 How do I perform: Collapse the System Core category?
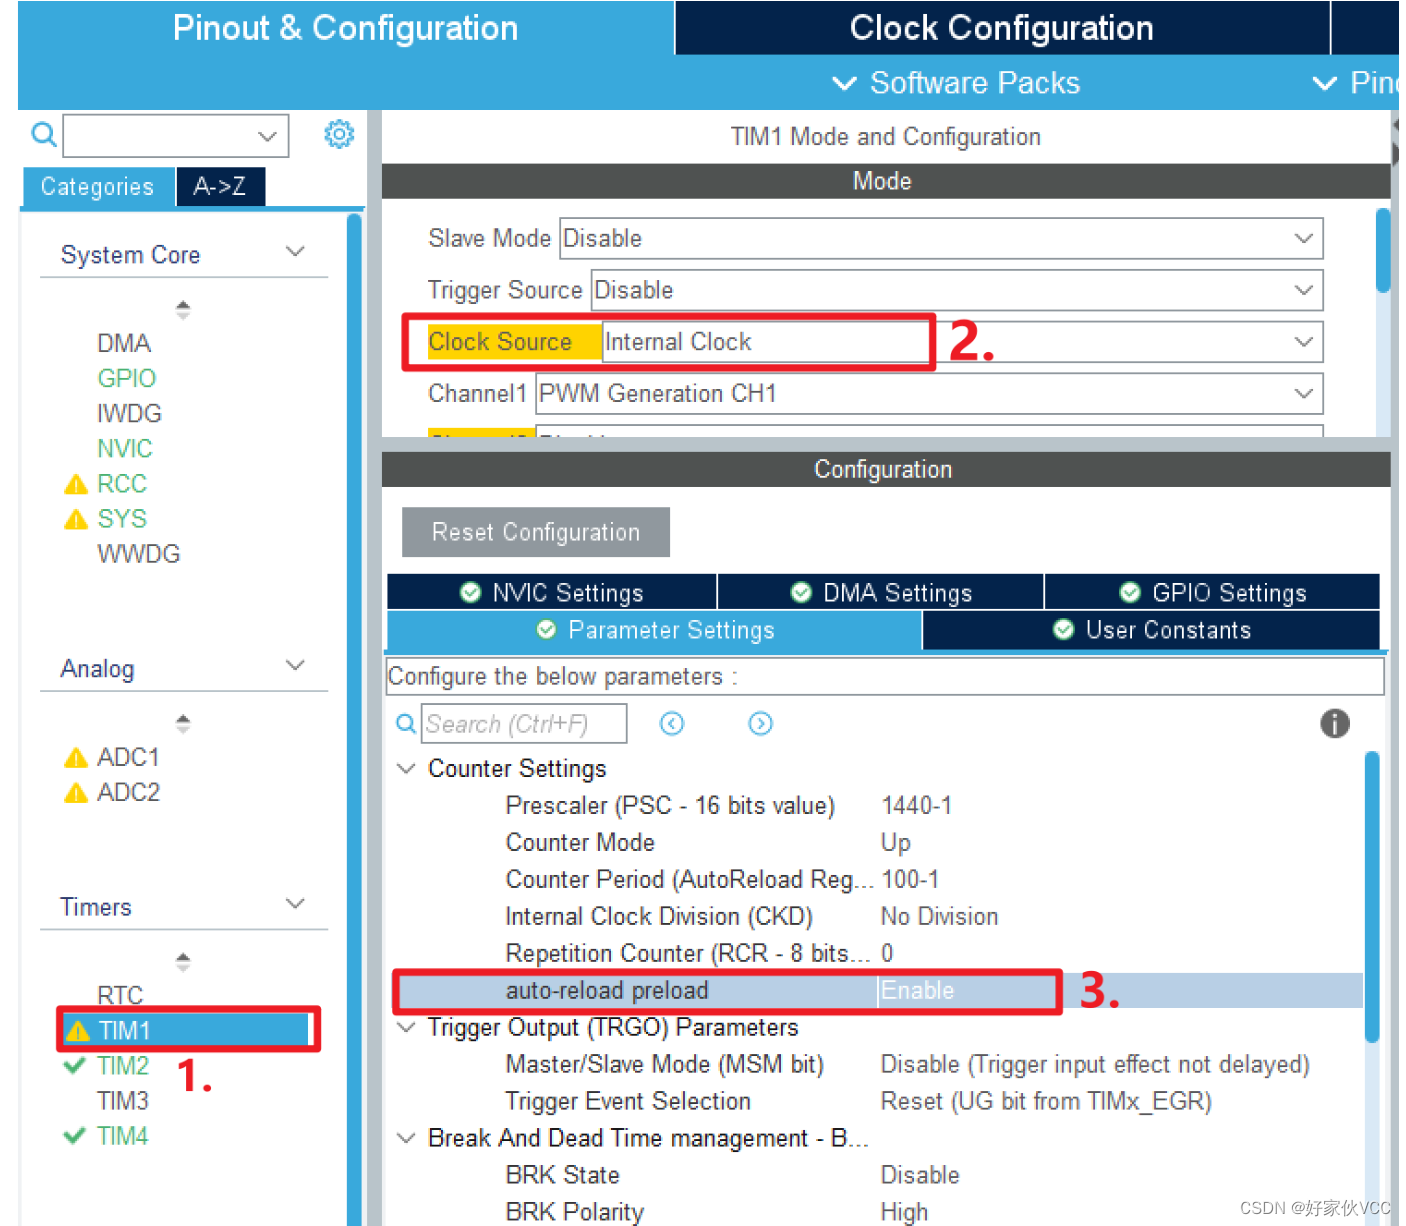click(x=294, y=252)
